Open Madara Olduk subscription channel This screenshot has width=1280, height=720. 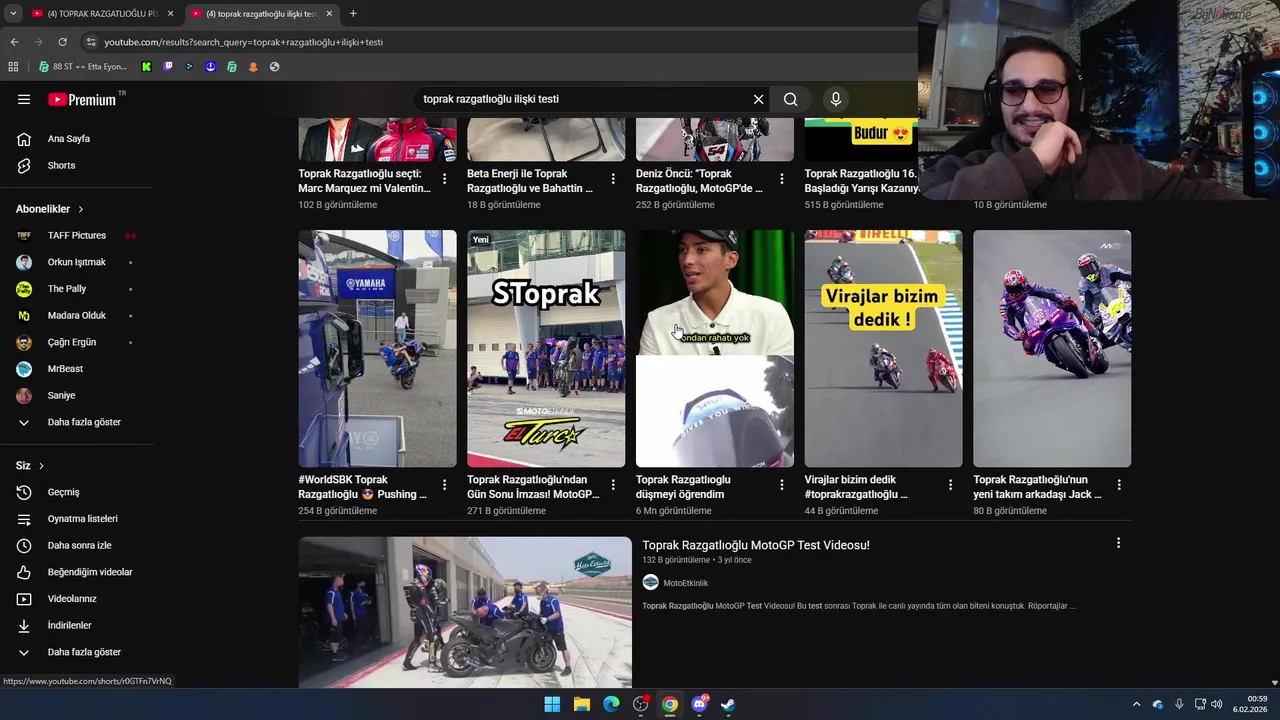pyautogui.click(x=76, y=315)
